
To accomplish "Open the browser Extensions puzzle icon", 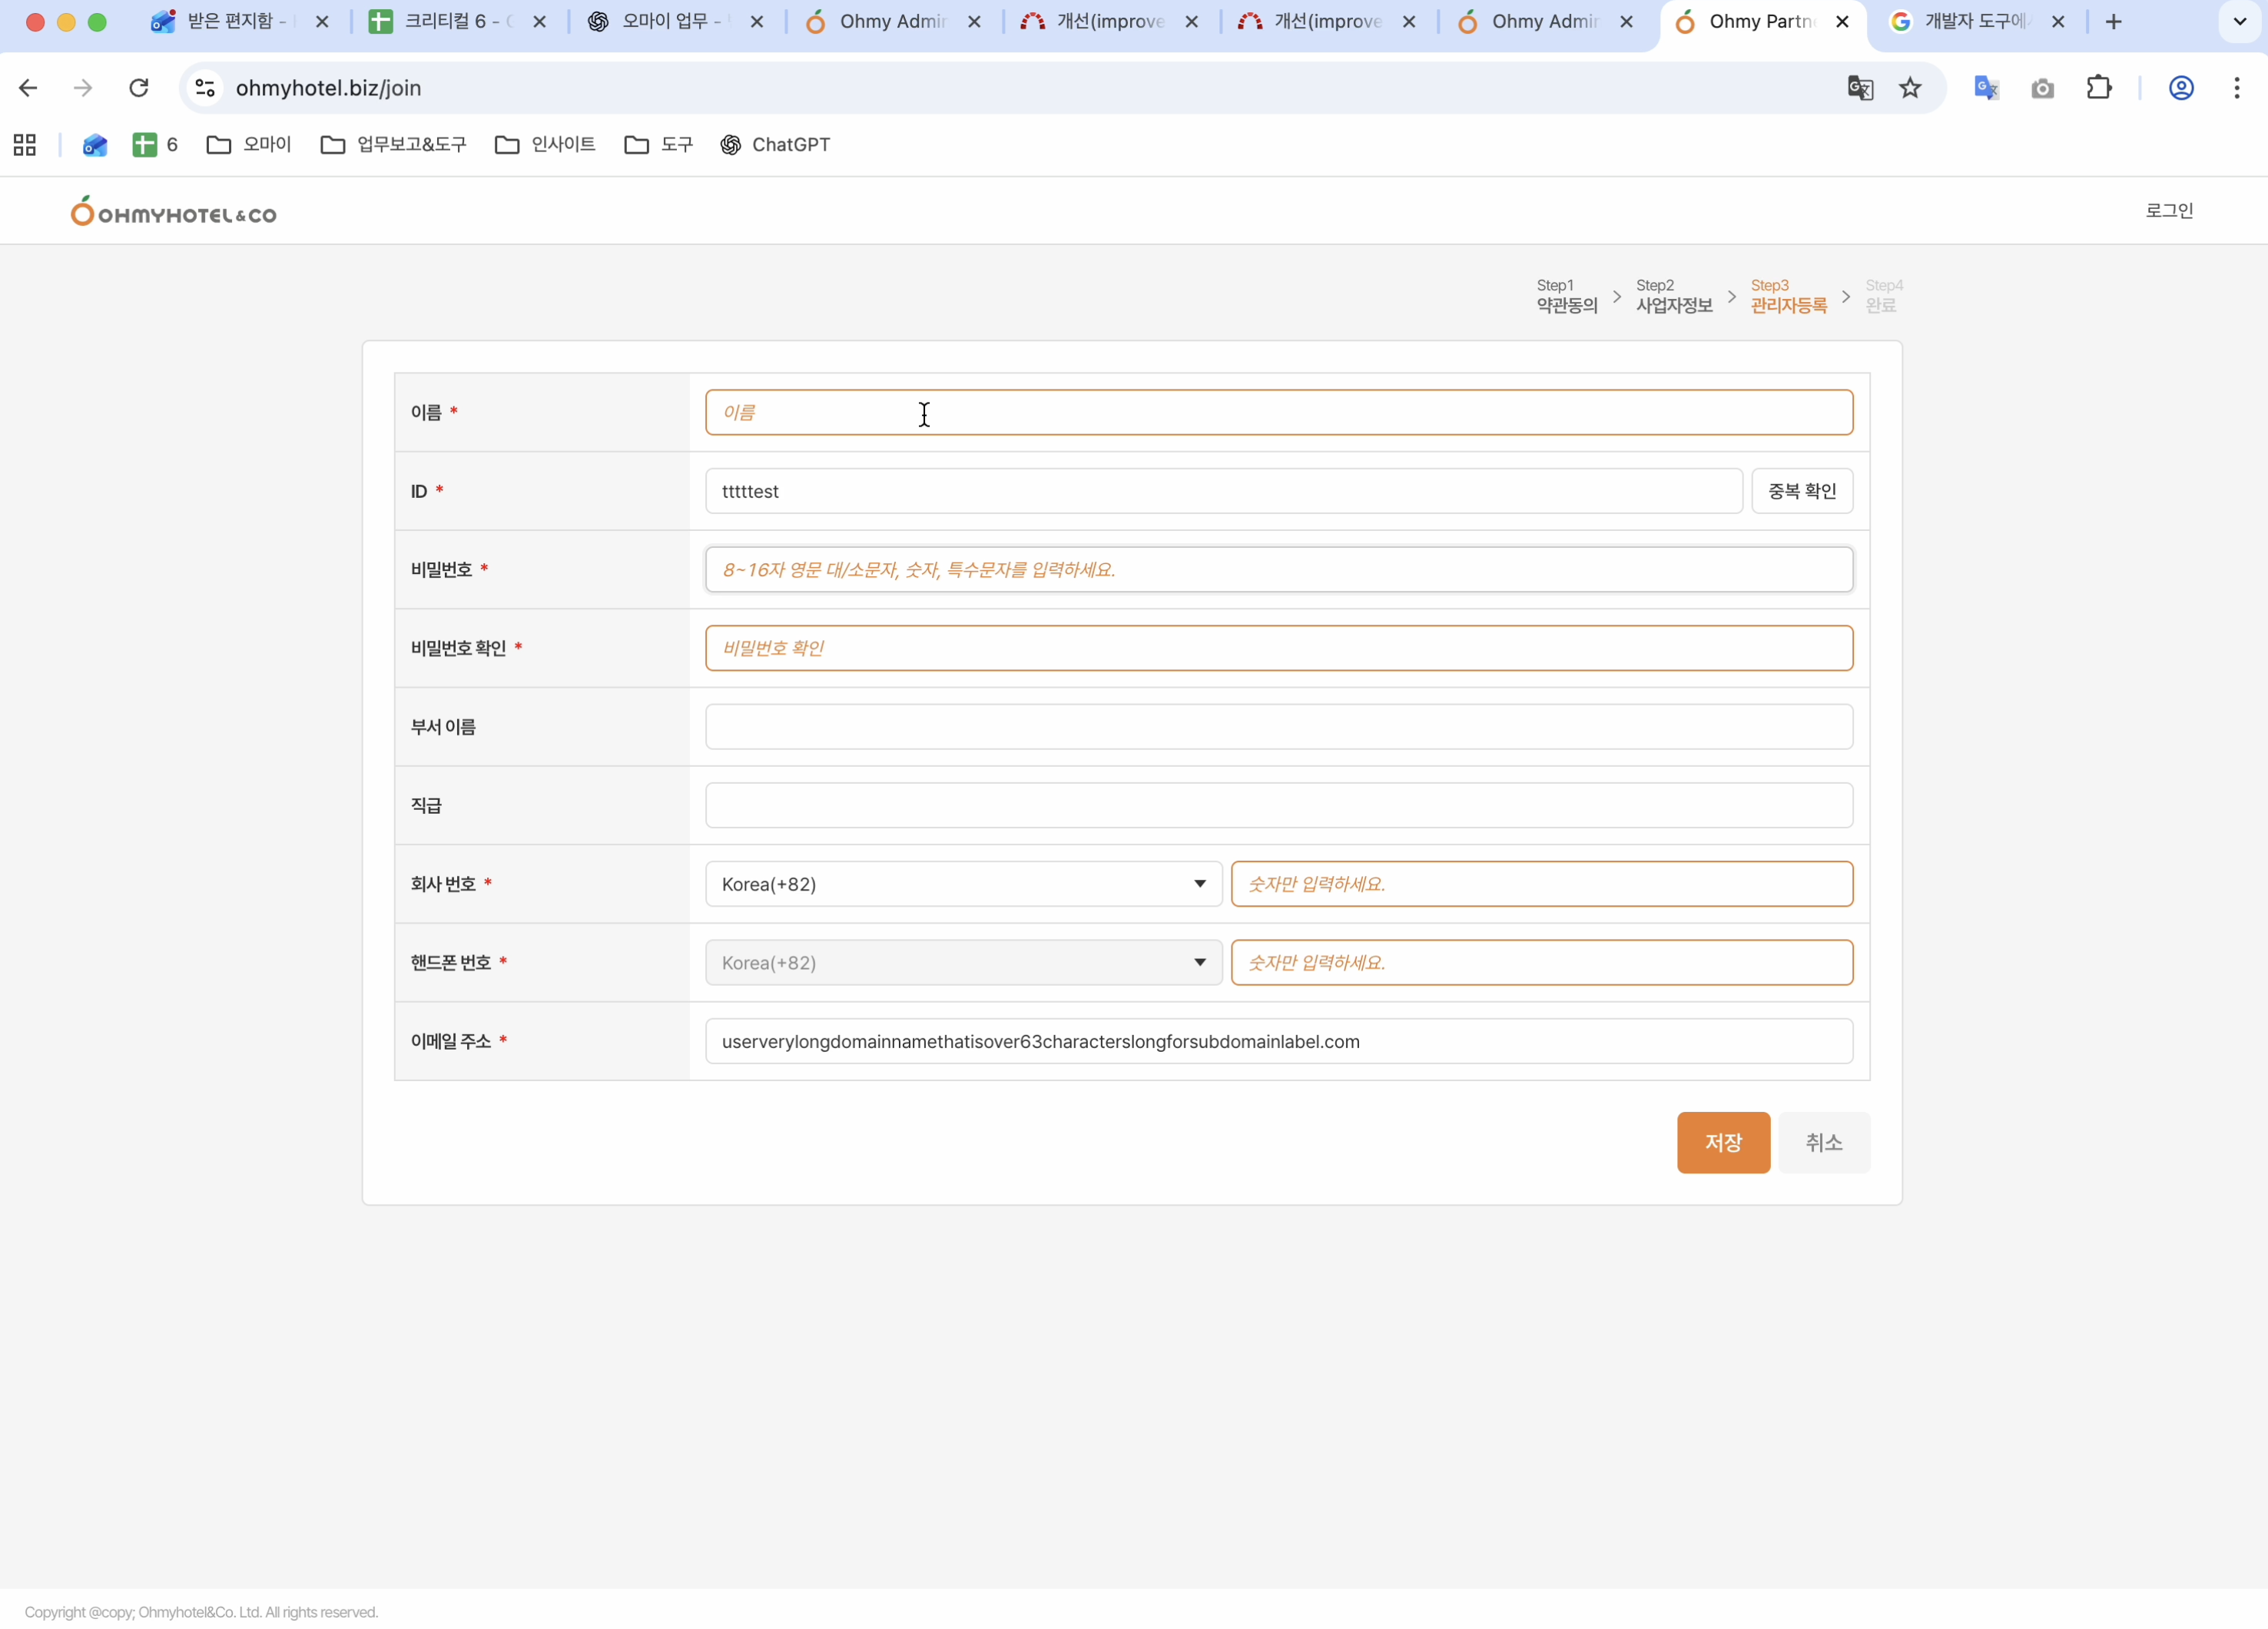I will tap(2098, 88).
